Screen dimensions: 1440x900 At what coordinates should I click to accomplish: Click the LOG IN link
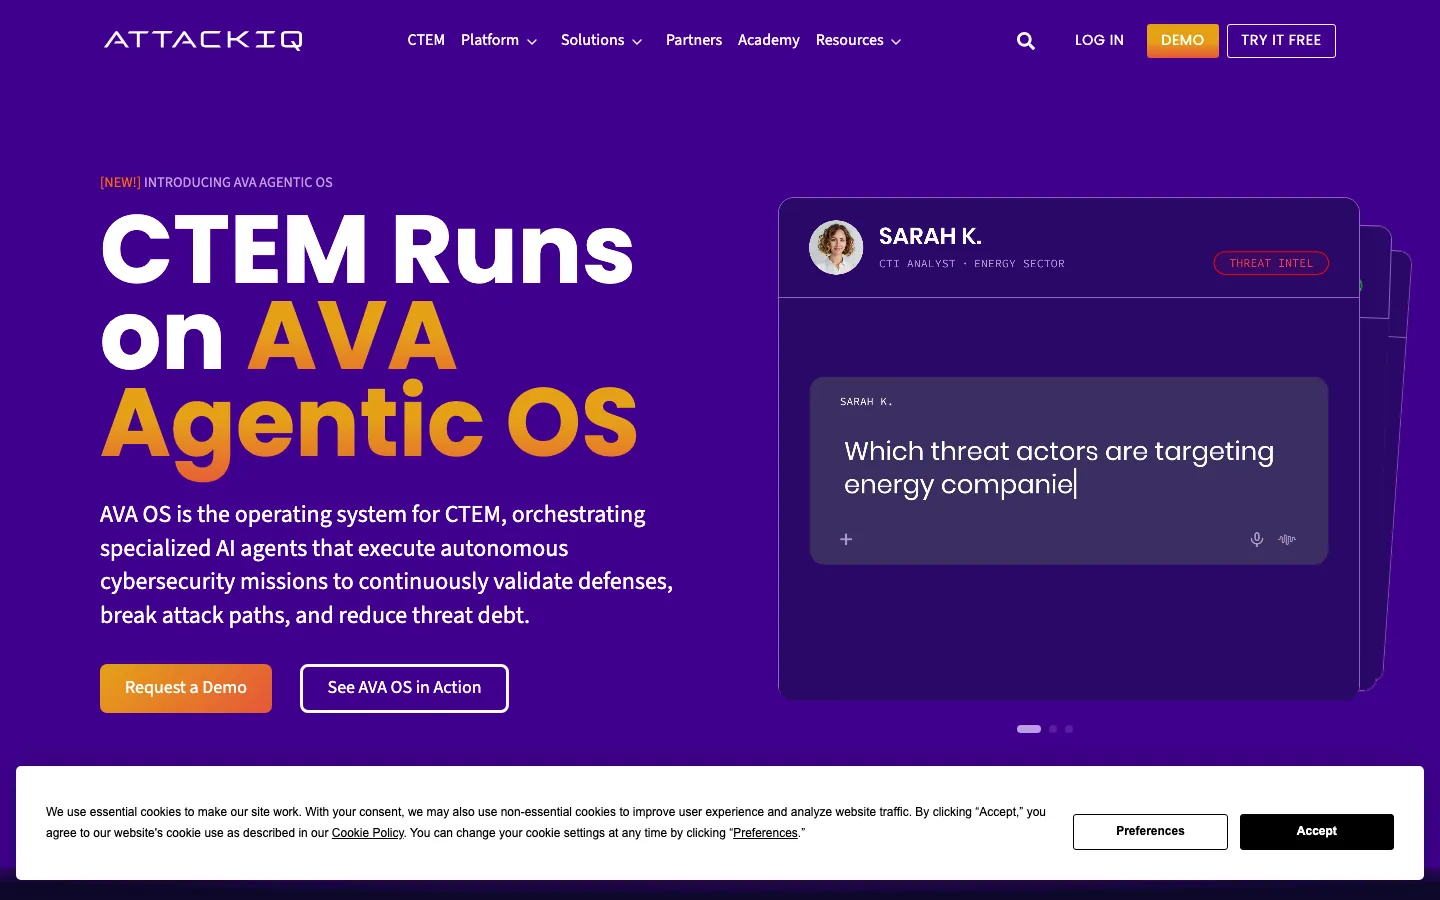(x=1099, y=40)
